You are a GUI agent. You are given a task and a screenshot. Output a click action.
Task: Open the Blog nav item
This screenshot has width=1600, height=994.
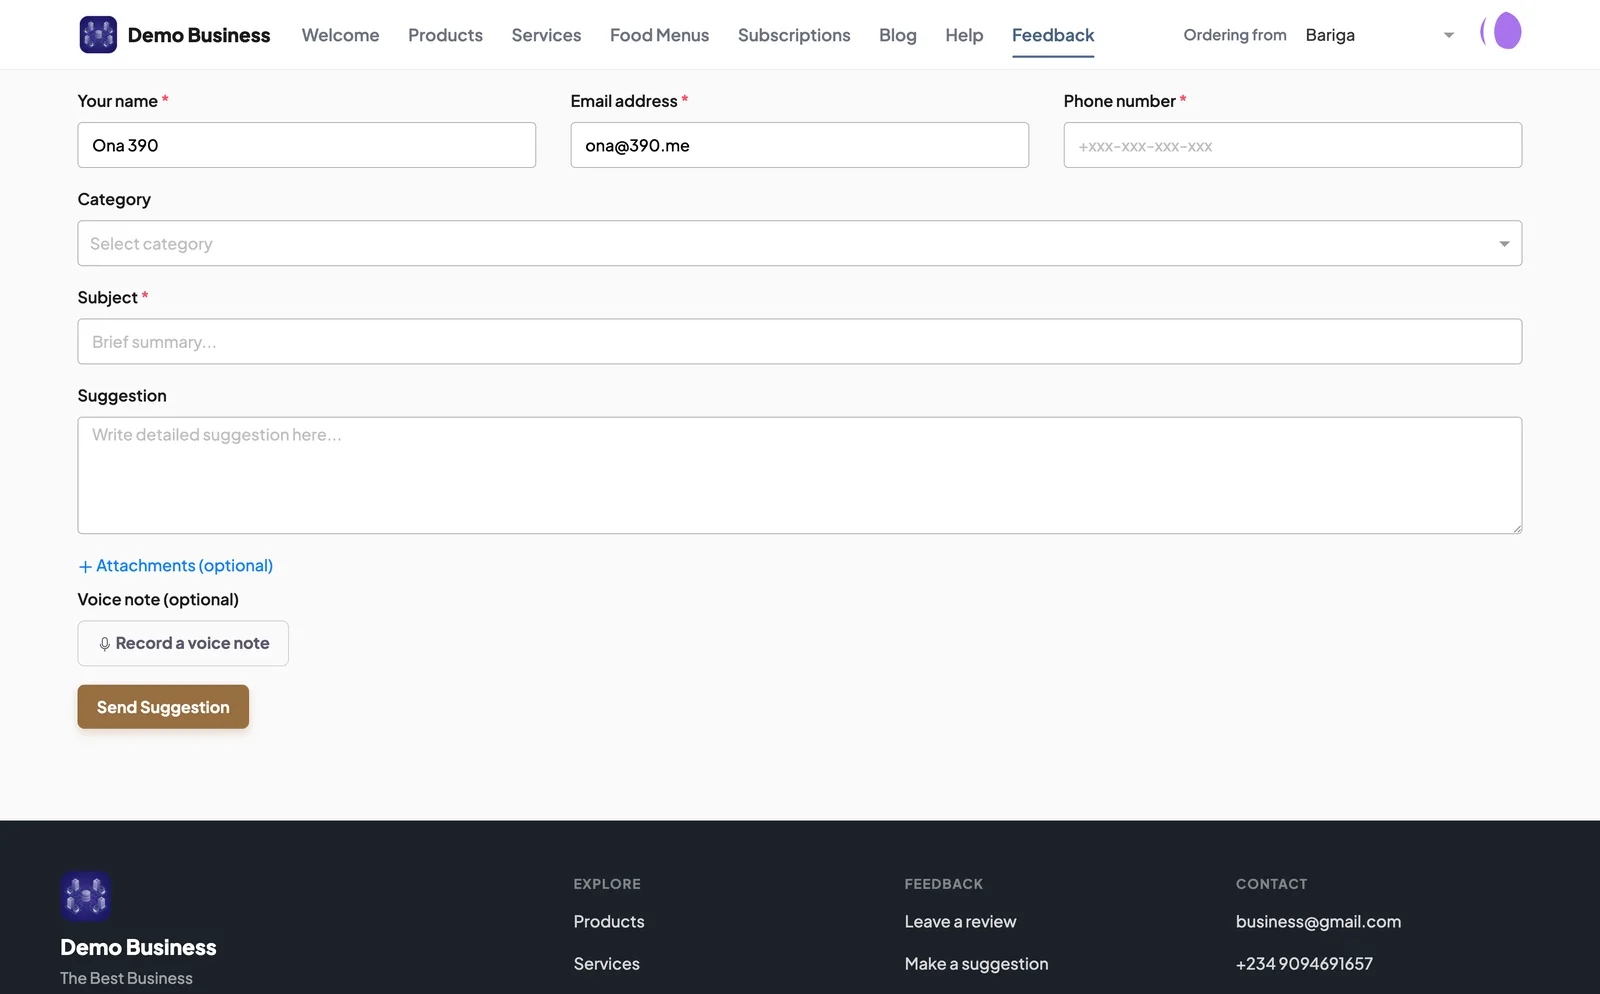tap(898, 35)
